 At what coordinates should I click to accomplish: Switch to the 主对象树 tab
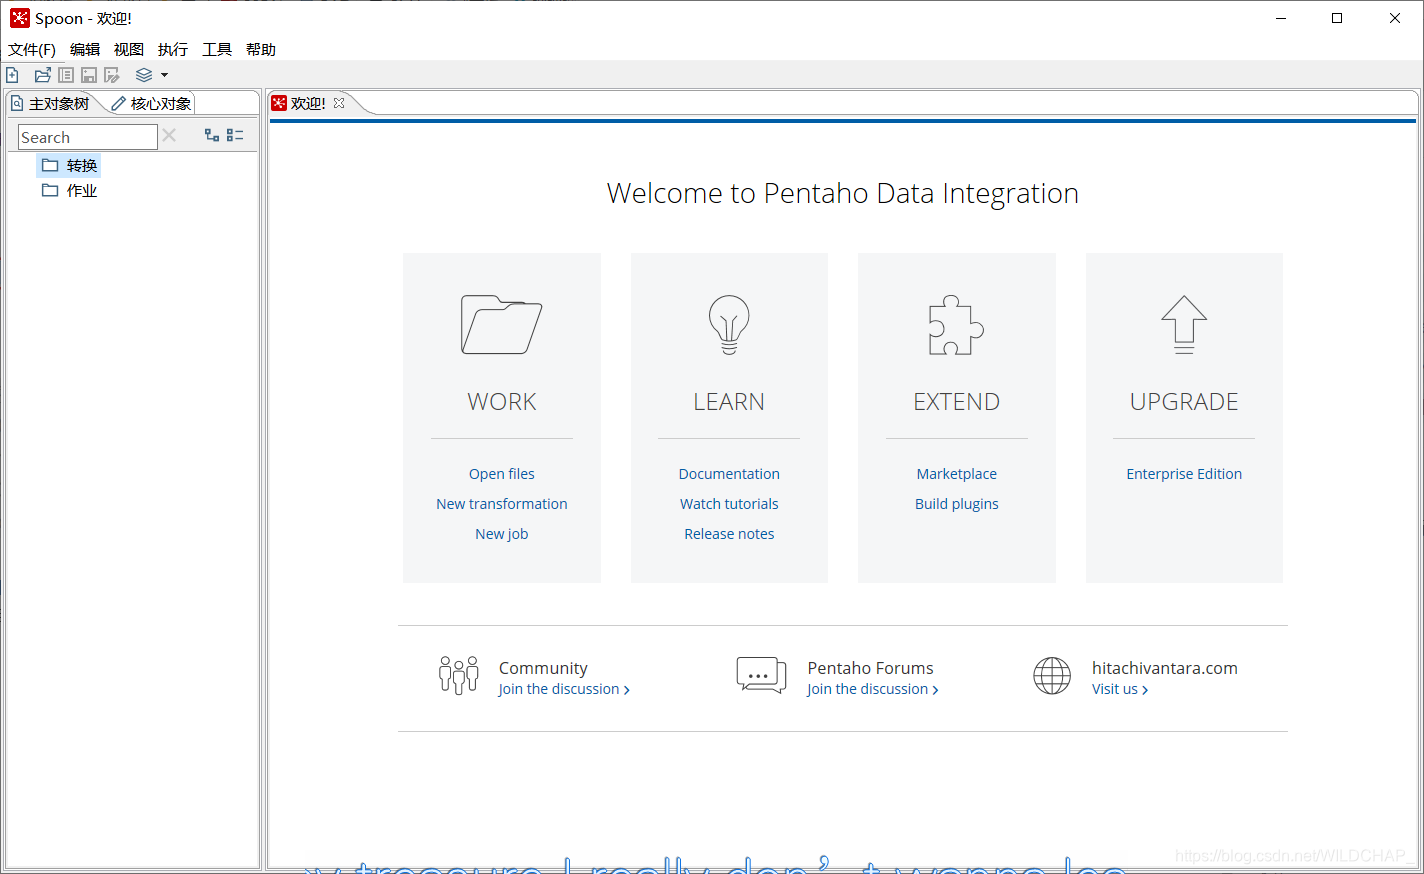[x=50, y=103]
